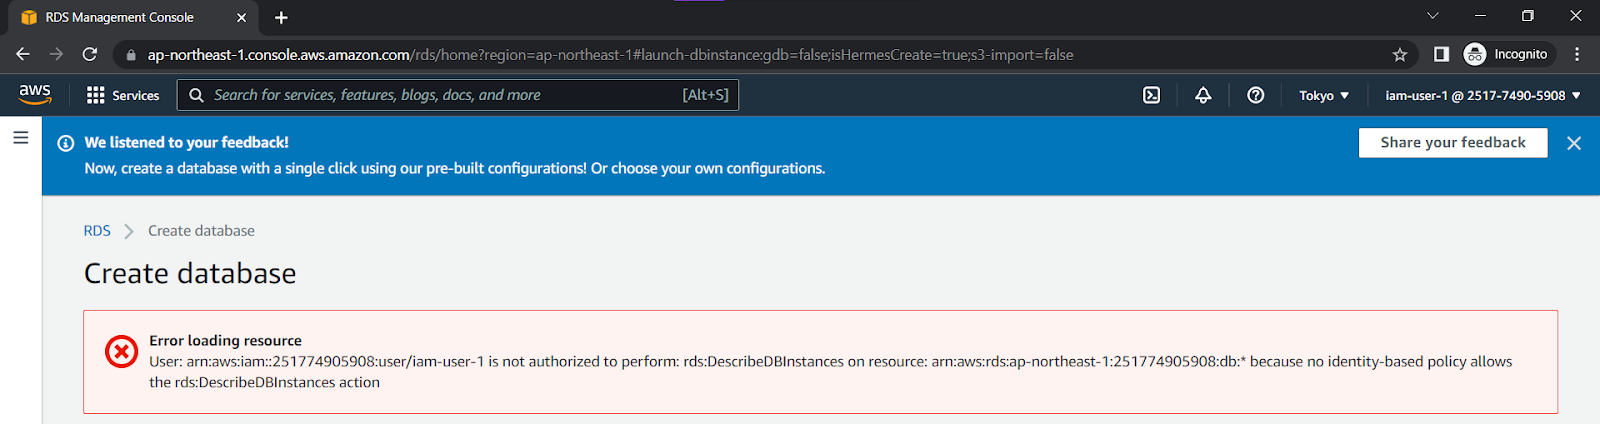Image resolution: width=1600 pixels, height=424 pixels.
Task: Focus the AWS services search field
Action: [x=458, y=95]
